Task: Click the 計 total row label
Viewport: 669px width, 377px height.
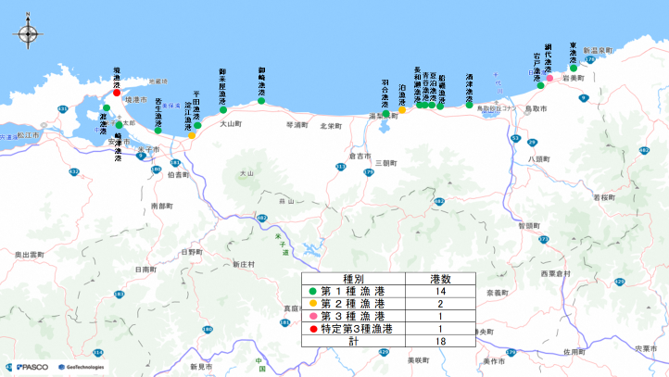Action: coord(353,341)
